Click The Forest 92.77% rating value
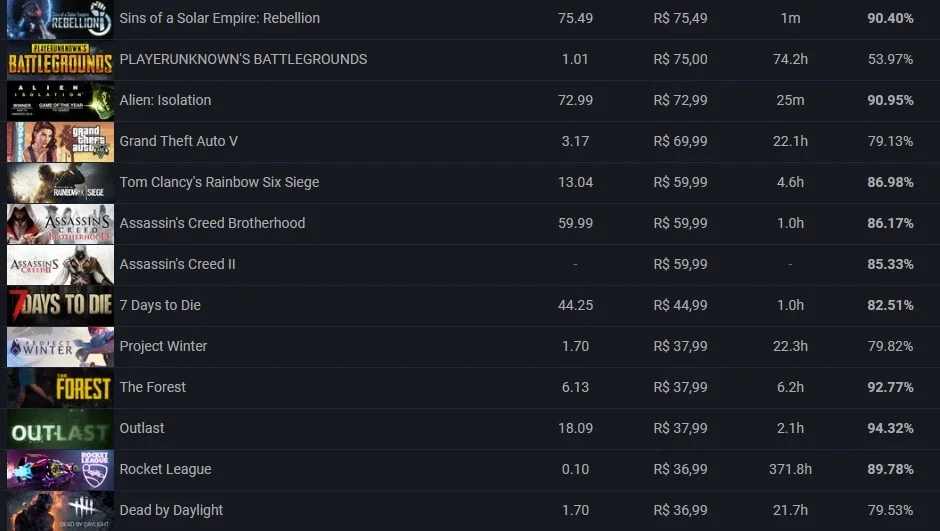The height and width of the screenshot is (531, 940). (890, 387)
